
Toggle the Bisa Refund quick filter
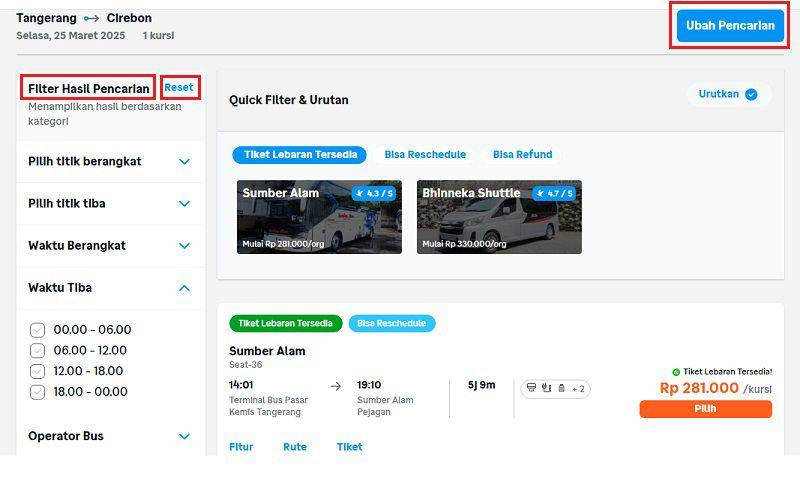click(522, 155)
